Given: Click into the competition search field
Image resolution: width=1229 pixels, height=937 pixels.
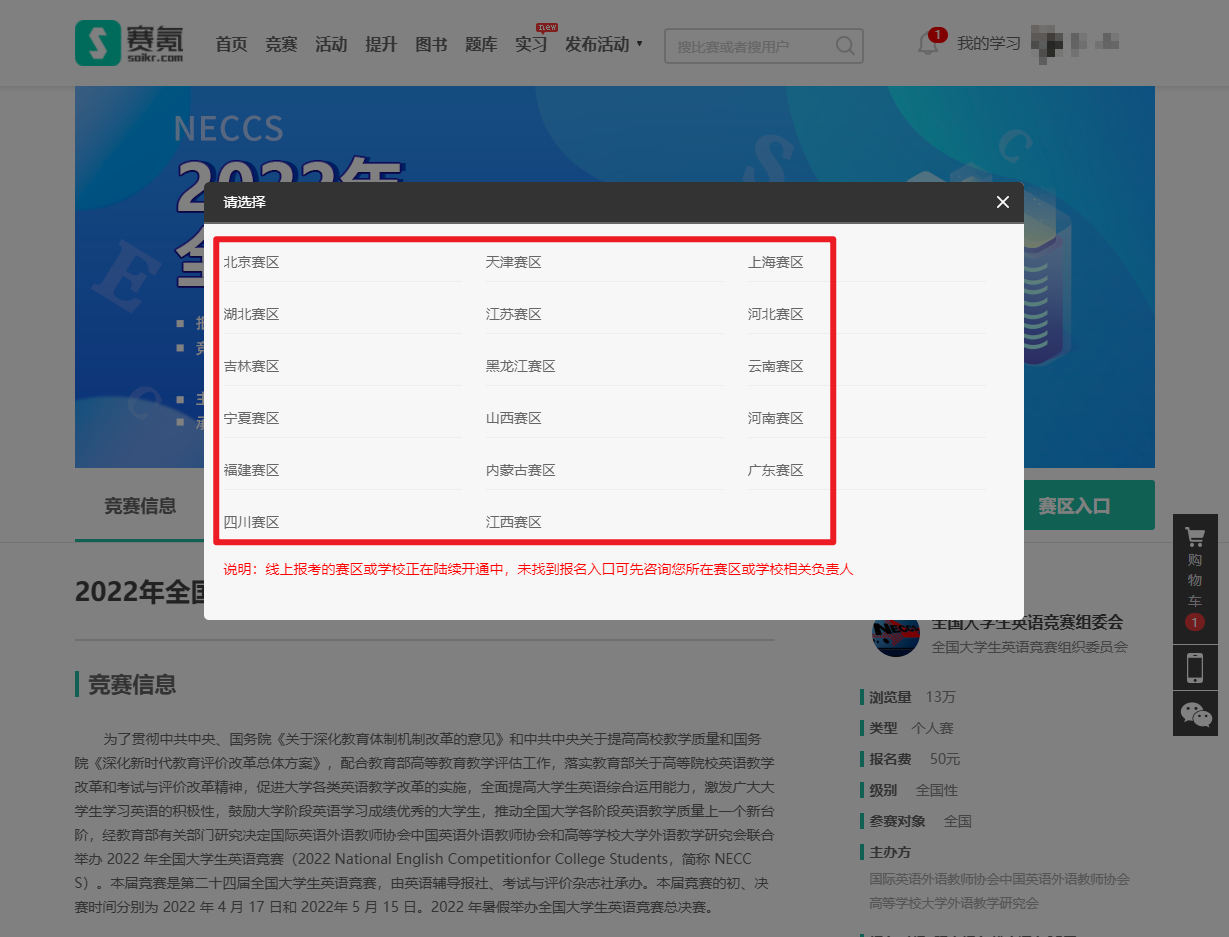Looking at the screenshot, I should click(748, 46).
